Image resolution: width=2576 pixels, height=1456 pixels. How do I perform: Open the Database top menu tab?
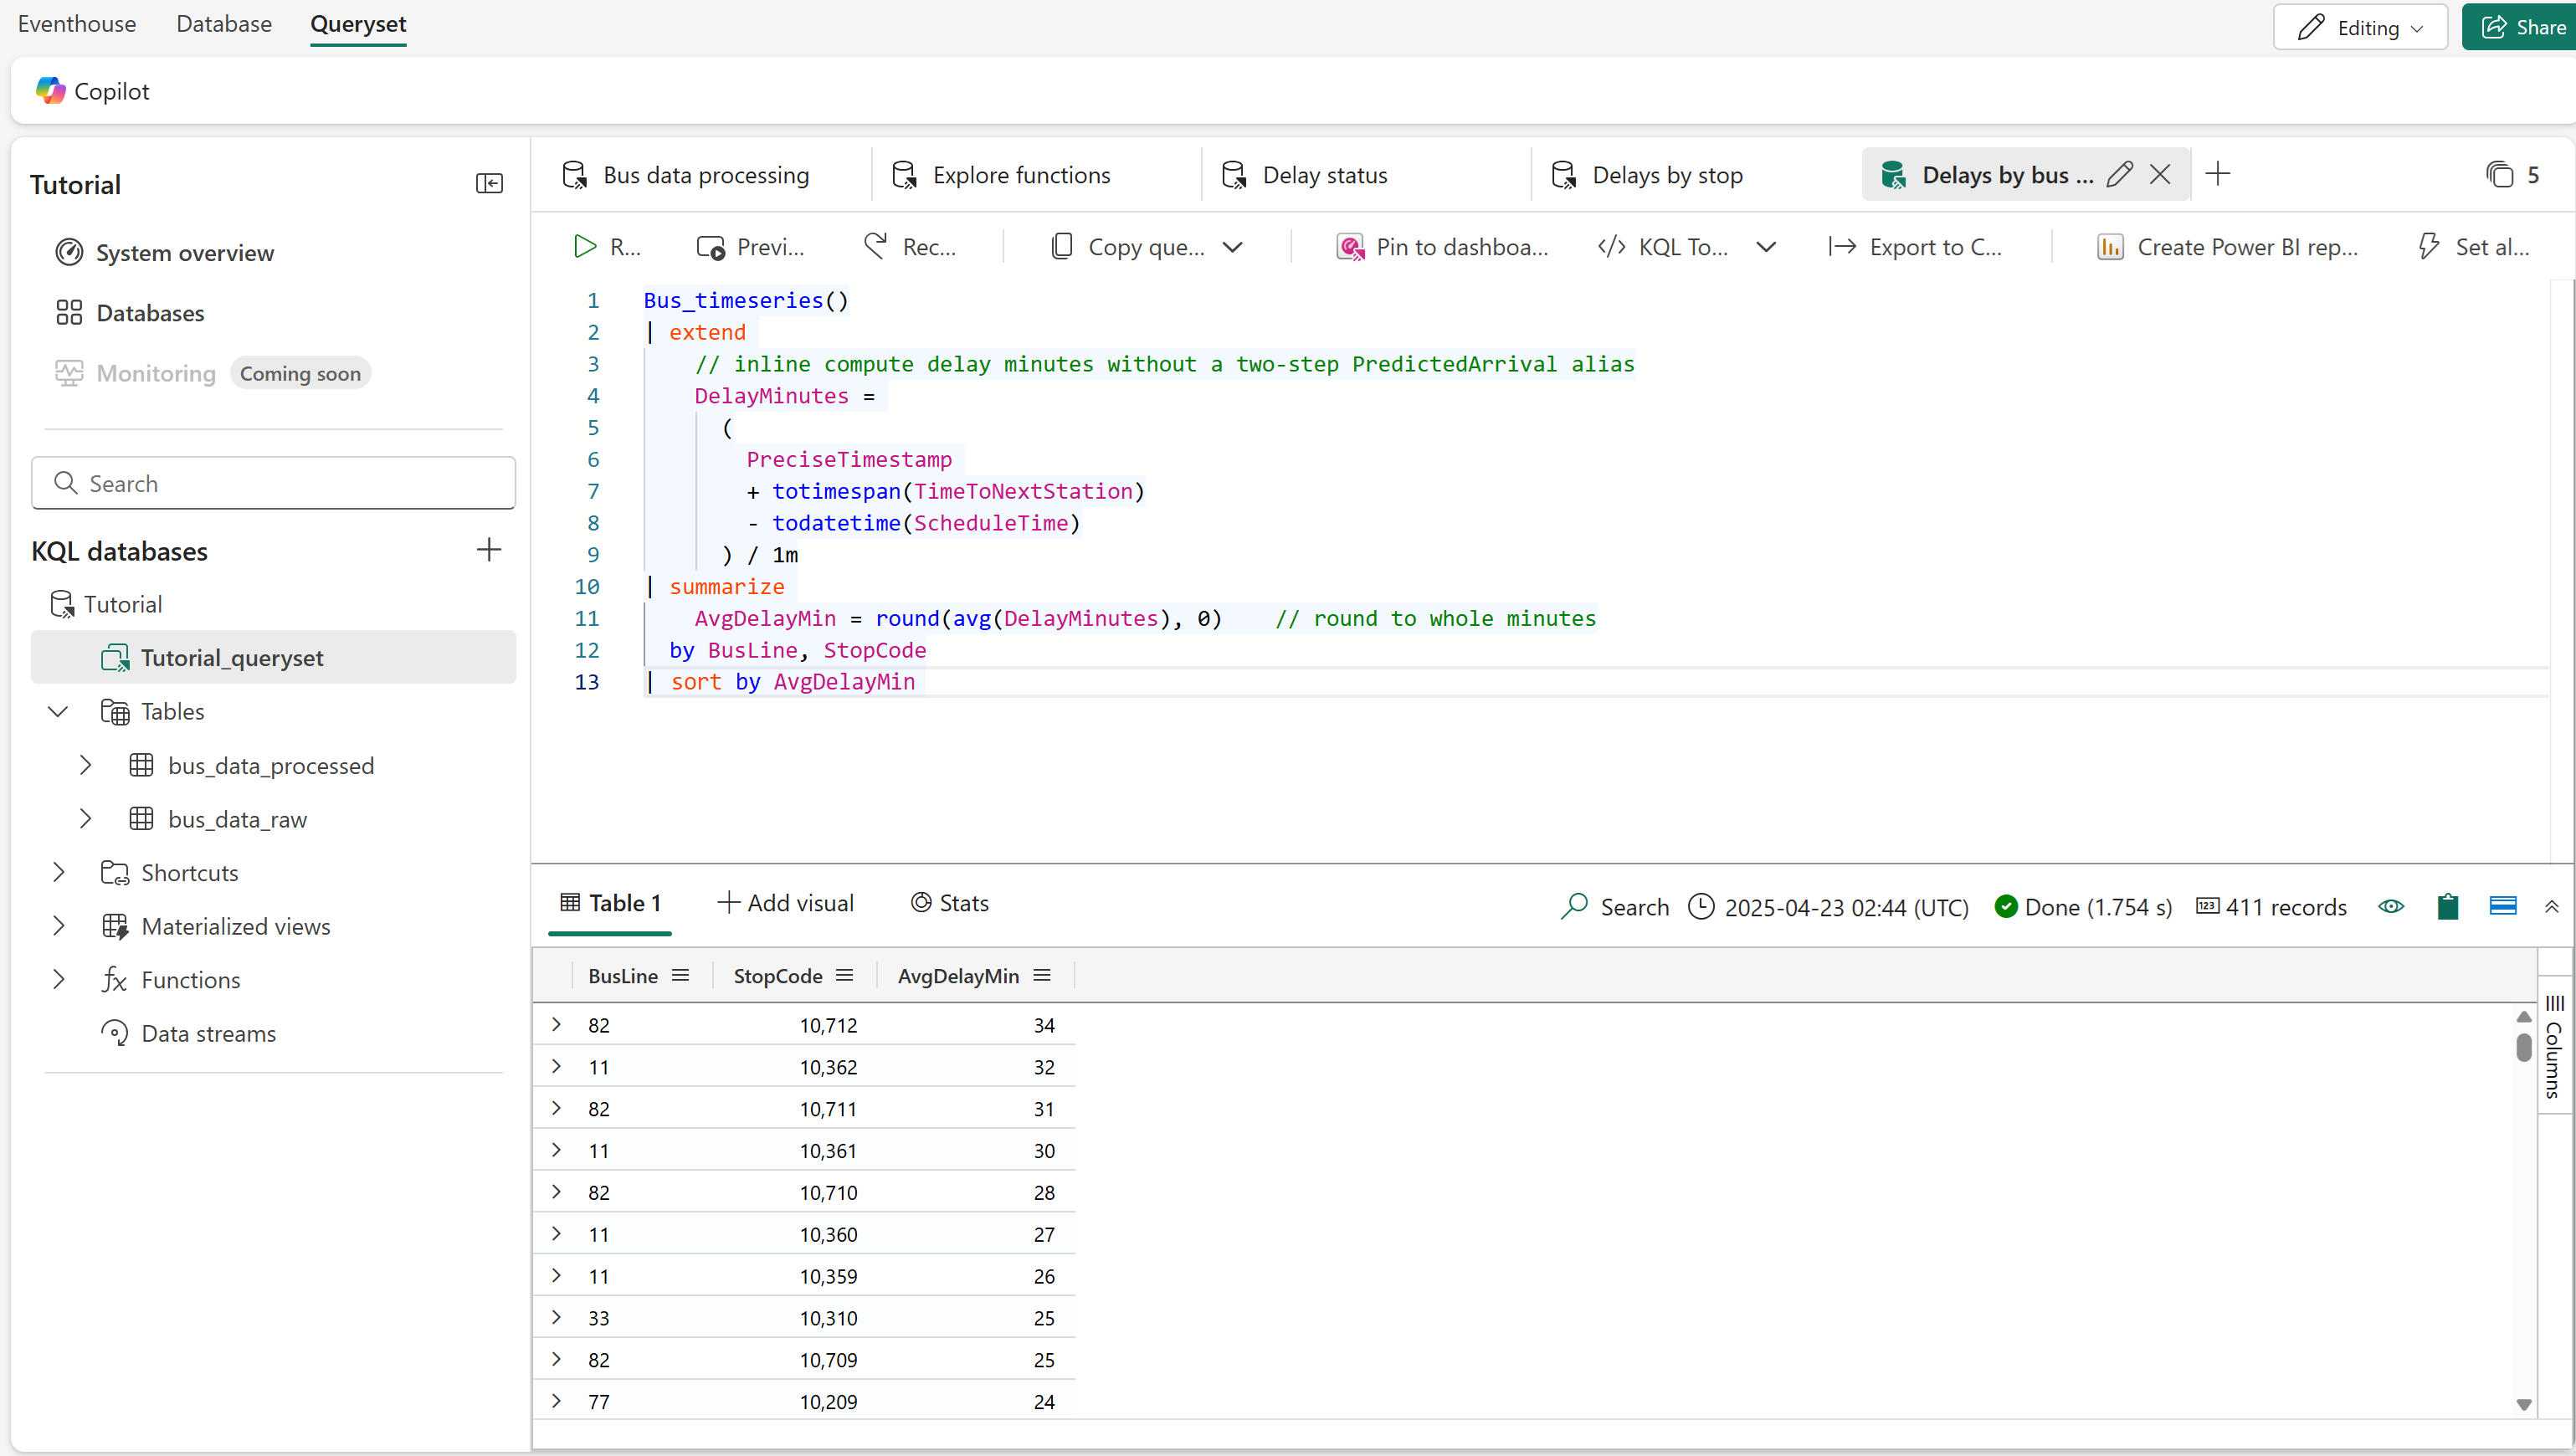[224, 24]
